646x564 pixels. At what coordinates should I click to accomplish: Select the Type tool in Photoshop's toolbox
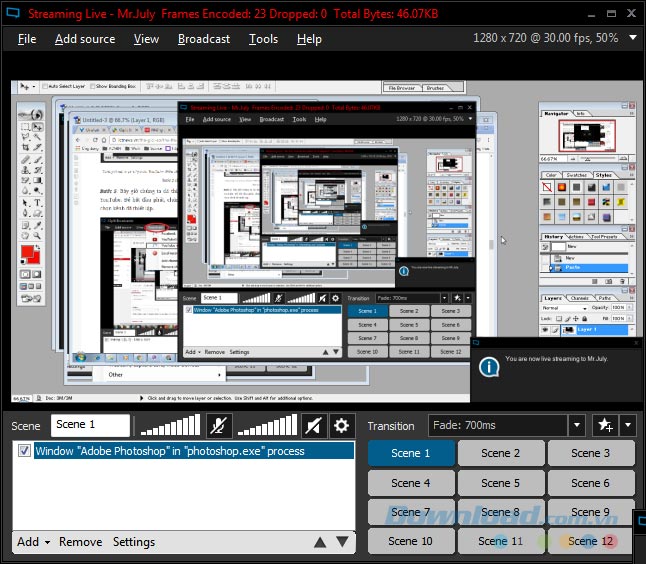[x=37, y=203]
